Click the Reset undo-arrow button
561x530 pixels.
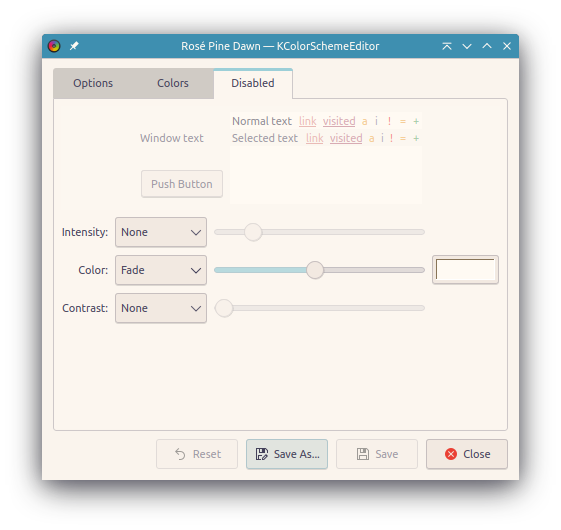[197, 454]
